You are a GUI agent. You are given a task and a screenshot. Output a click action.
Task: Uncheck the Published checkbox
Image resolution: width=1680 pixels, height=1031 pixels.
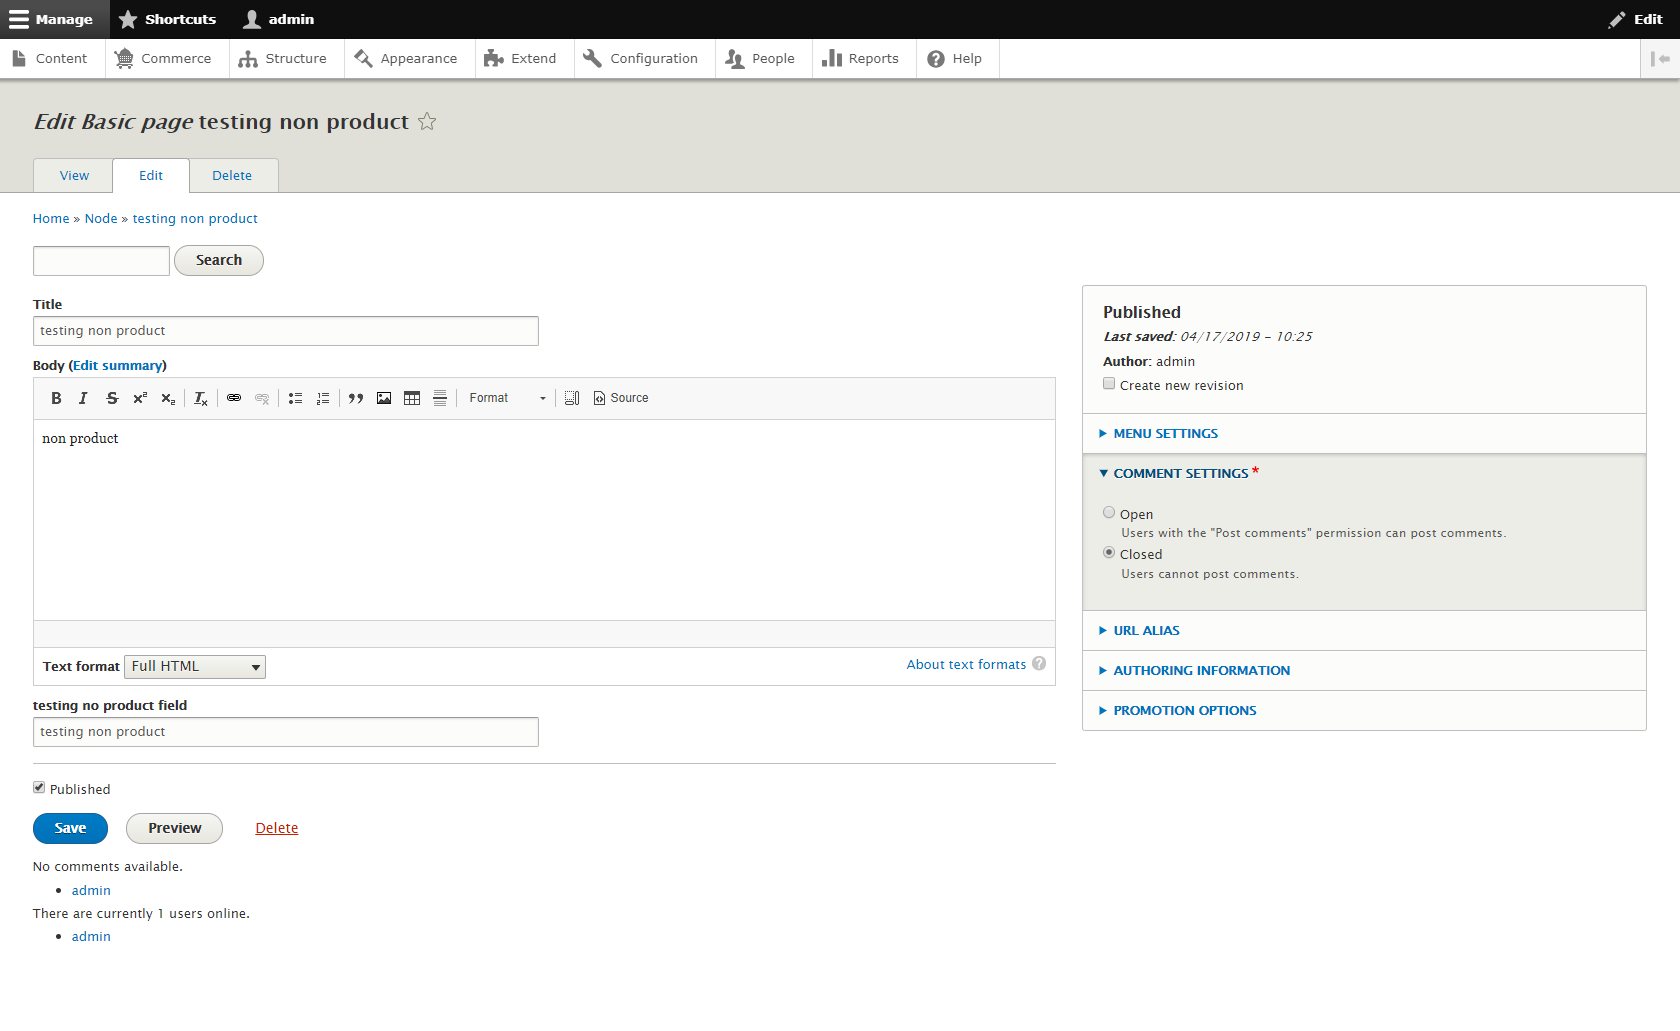click(39, 787)
